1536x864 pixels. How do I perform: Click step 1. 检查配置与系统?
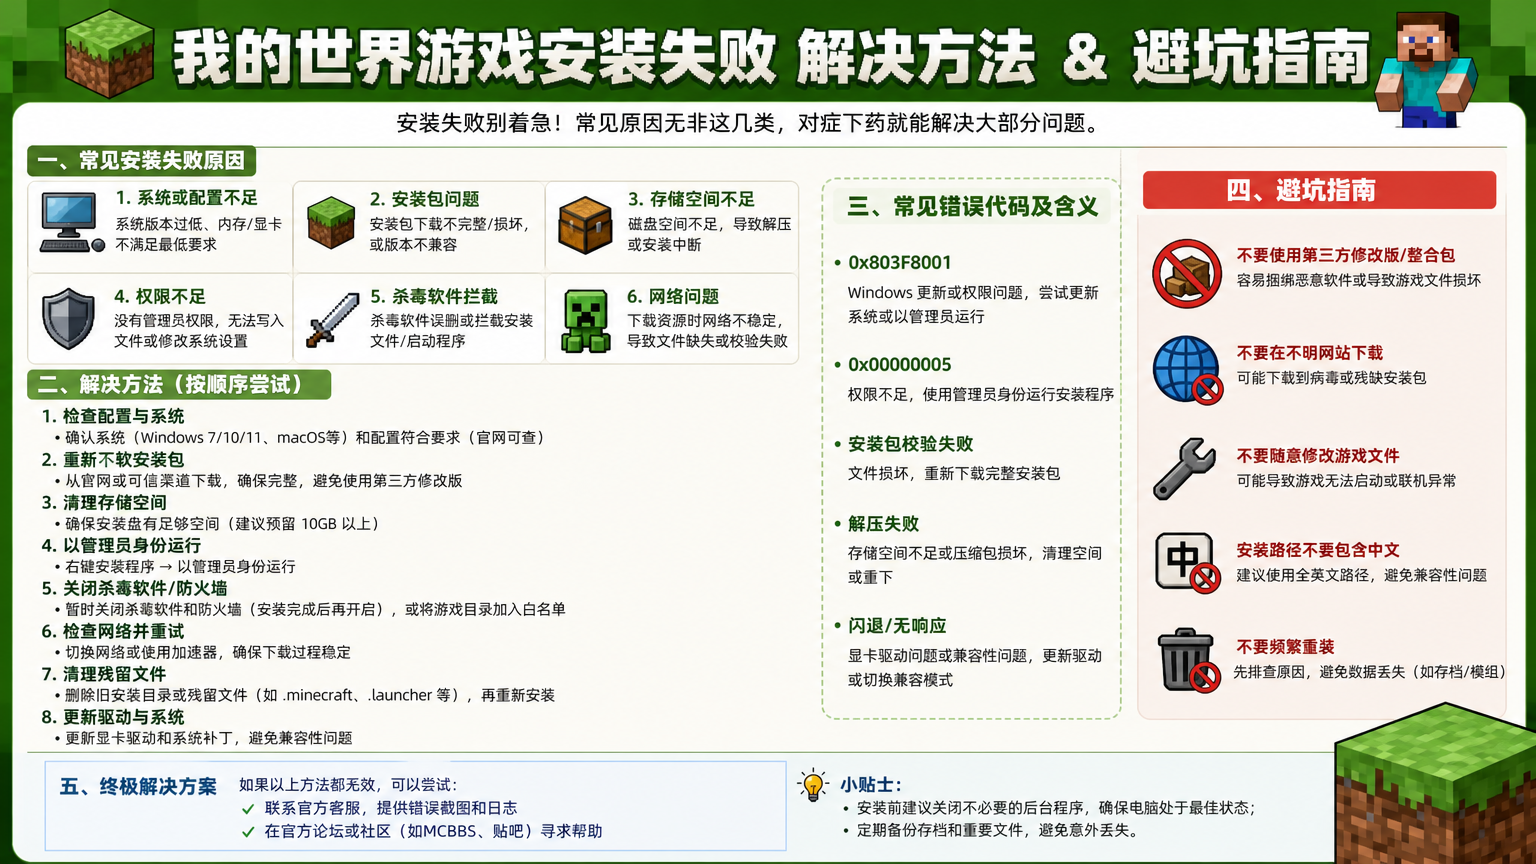click(113, 416)
